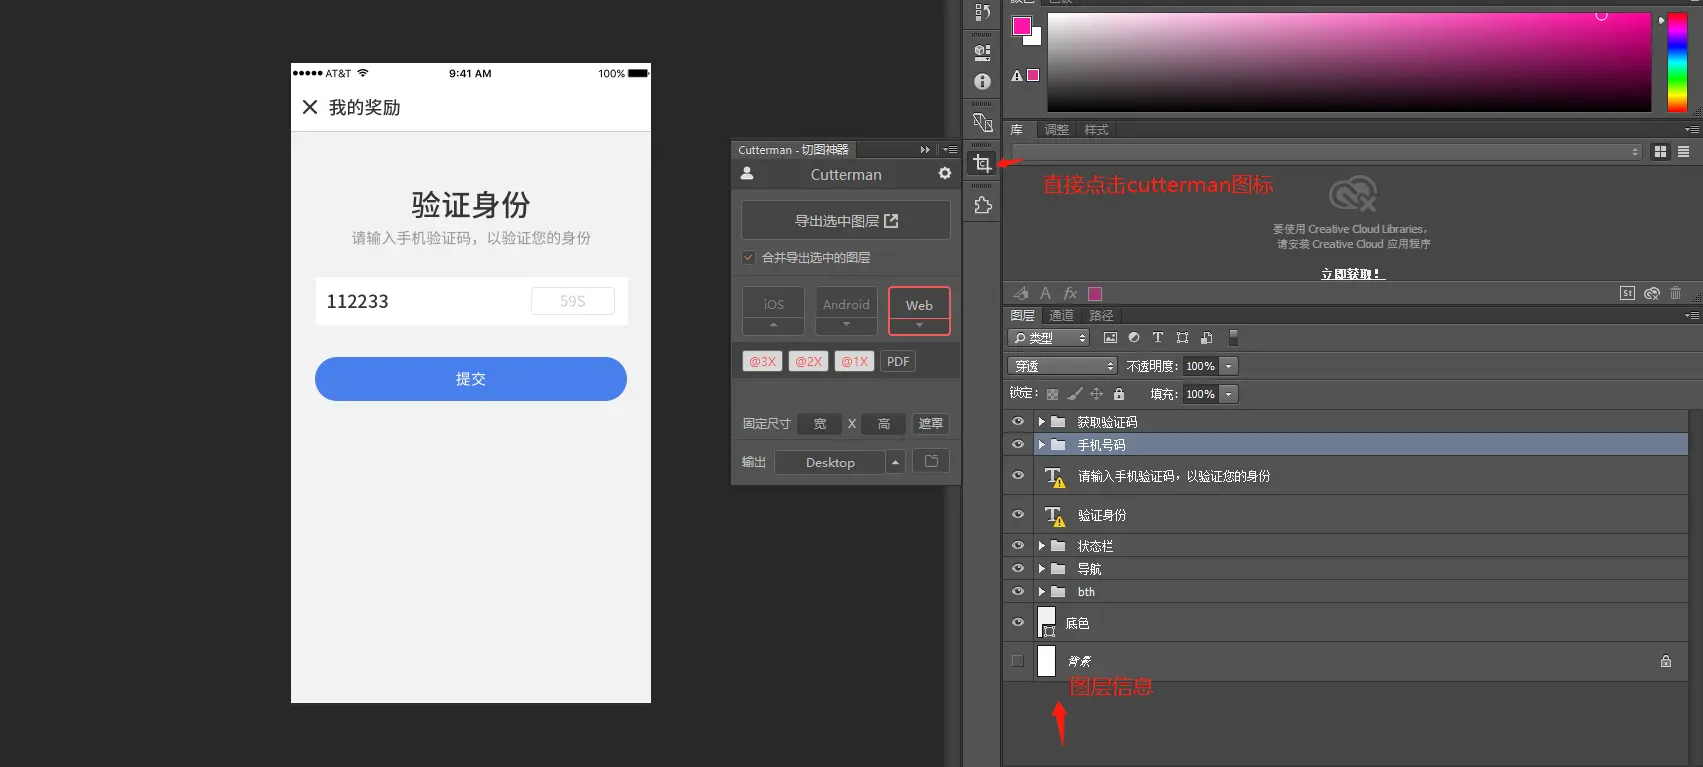Viewport: 1703px width, 767px height.
Task: Open the Cutterman panel icon
Action: click(x=982, y=164)
